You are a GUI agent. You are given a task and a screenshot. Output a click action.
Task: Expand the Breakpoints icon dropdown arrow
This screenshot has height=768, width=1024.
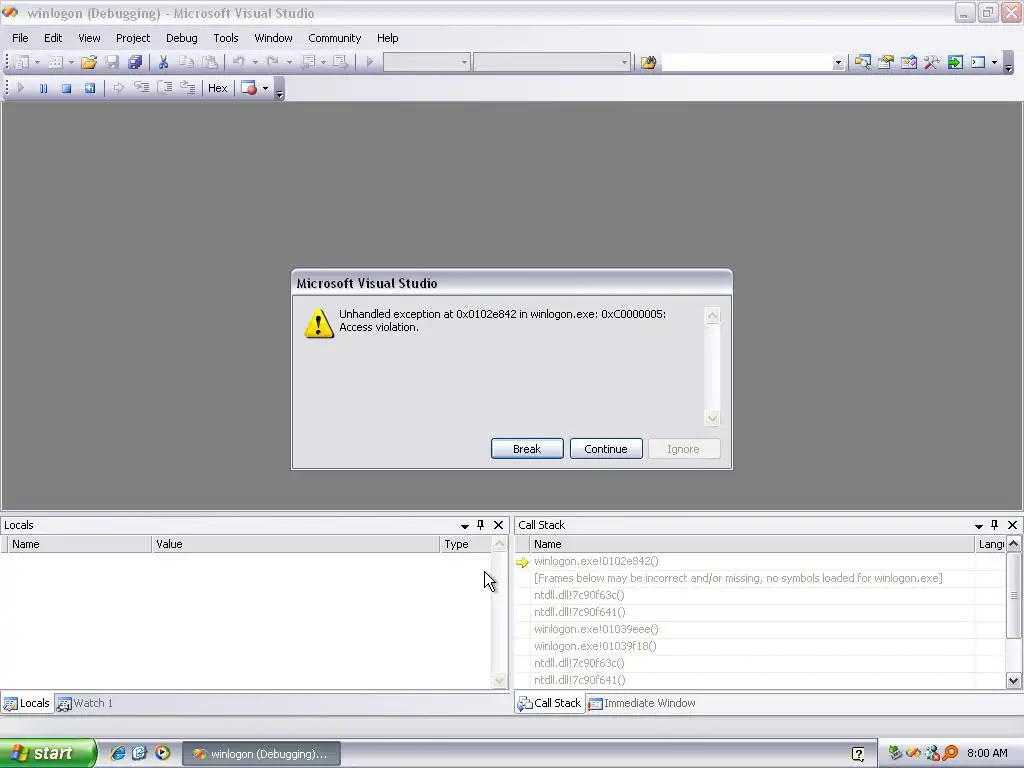[265, 88]
